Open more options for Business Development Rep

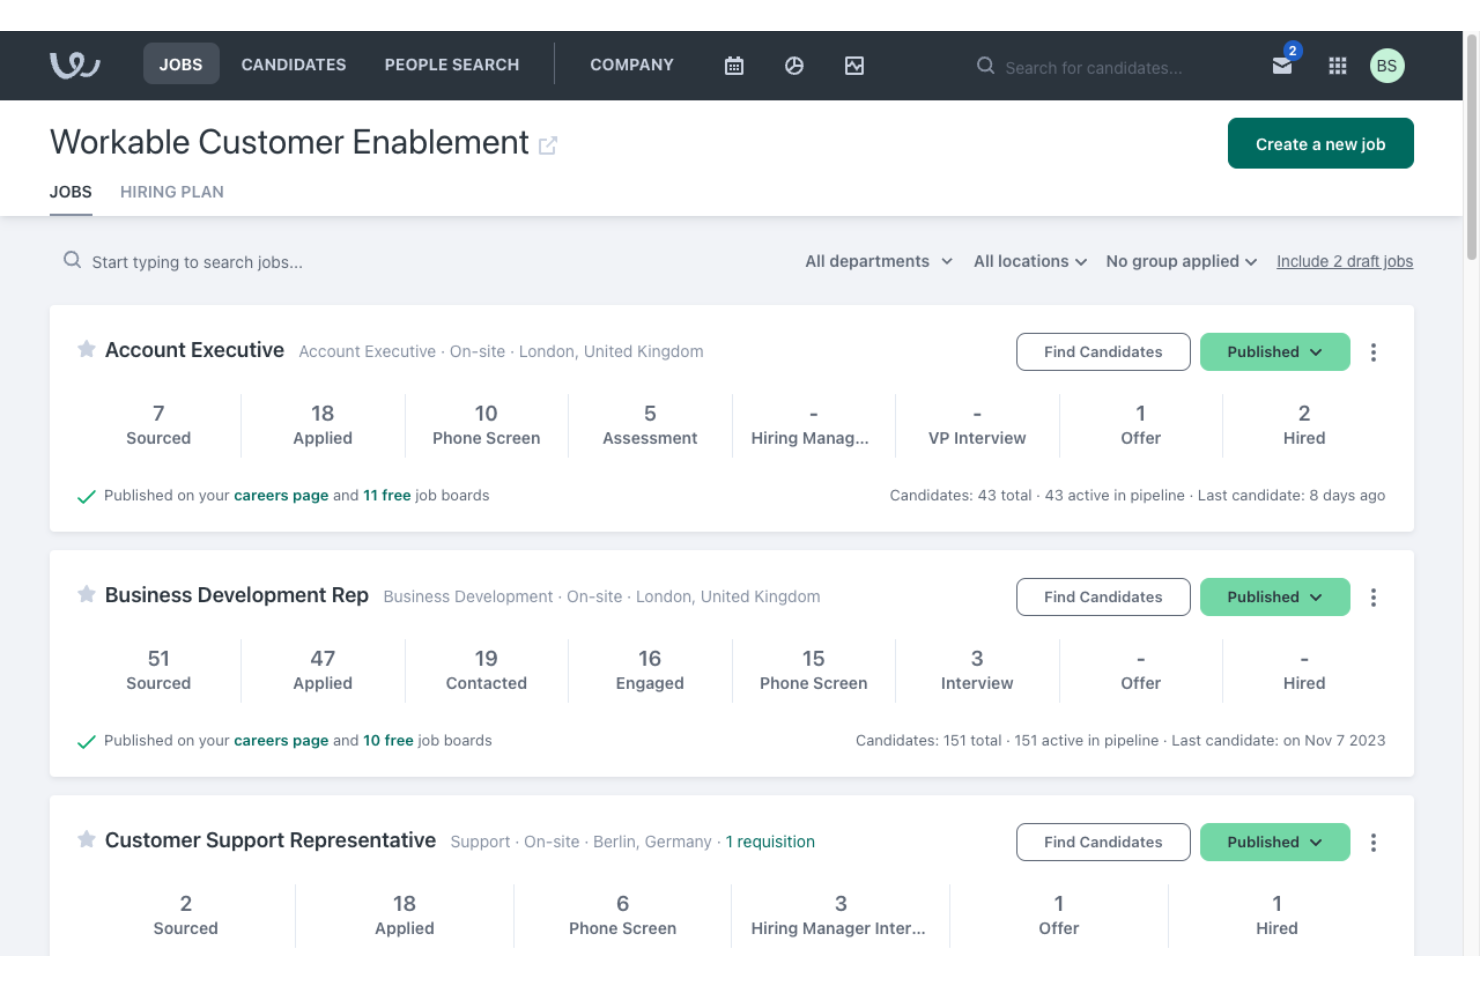coord(1373,597)
